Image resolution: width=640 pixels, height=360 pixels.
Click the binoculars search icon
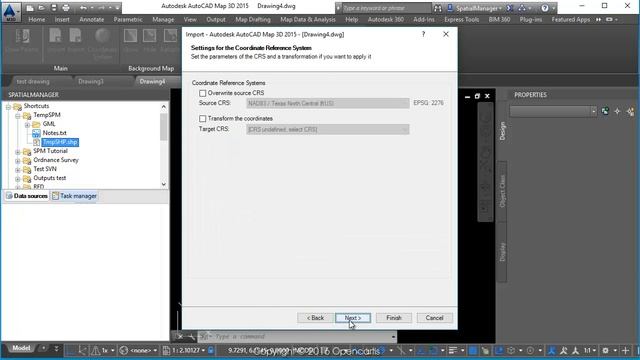438,8
